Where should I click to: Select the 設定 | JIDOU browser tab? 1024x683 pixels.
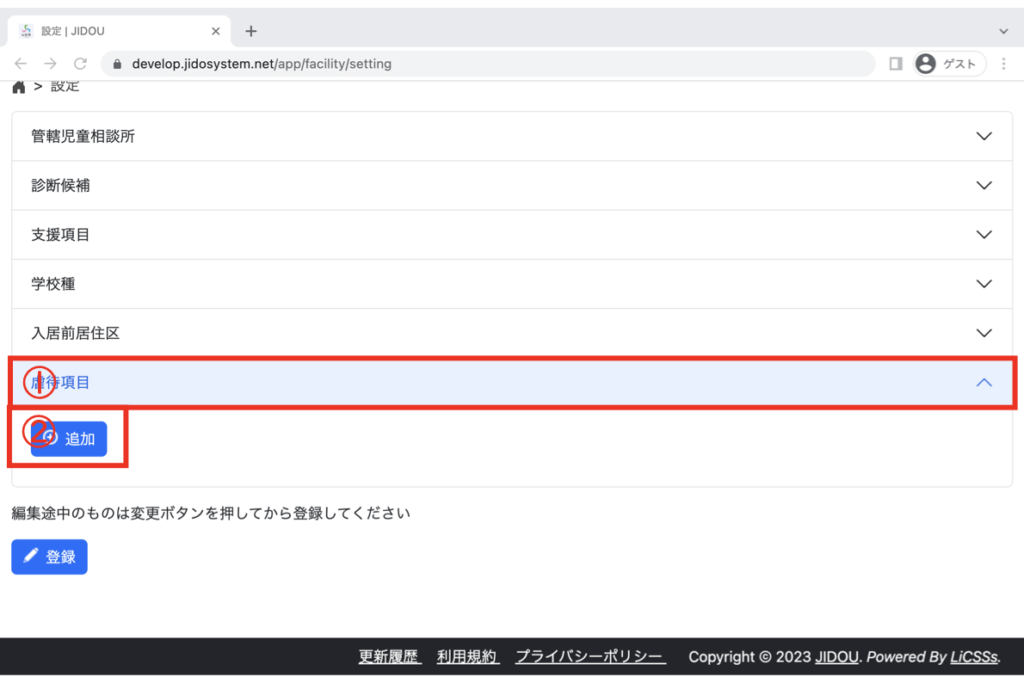coord(118,31)
